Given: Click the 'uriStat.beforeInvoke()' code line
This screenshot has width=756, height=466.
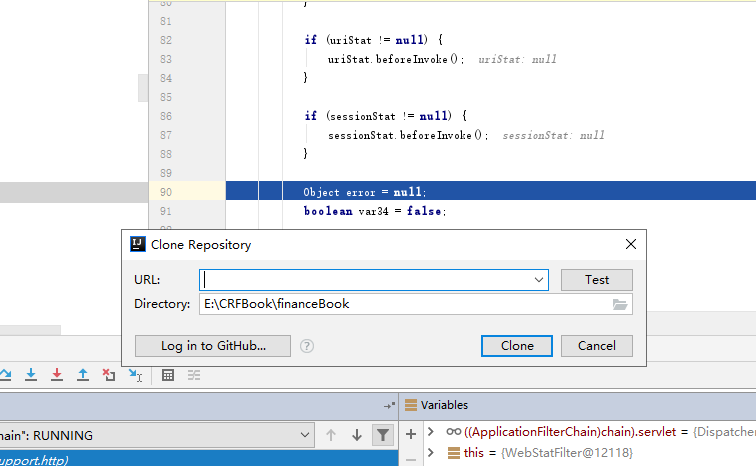Looking at the screenshot, I should click(x=396, y=59).
